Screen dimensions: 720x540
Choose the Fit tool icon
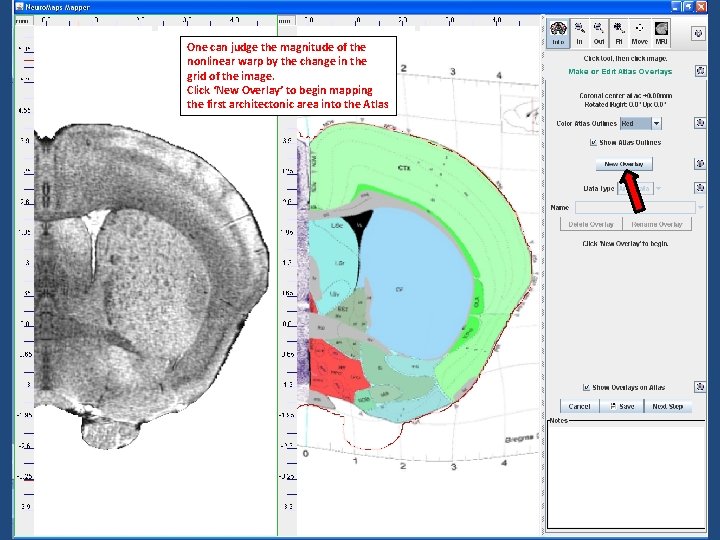[619, 34]
